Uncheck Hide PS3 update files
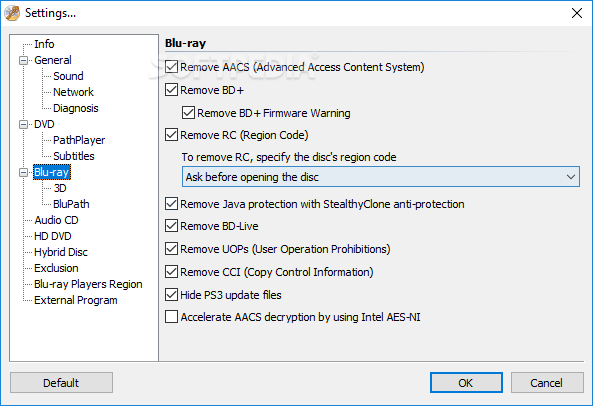This screenshot has width=593, height=406. (171, 294)
